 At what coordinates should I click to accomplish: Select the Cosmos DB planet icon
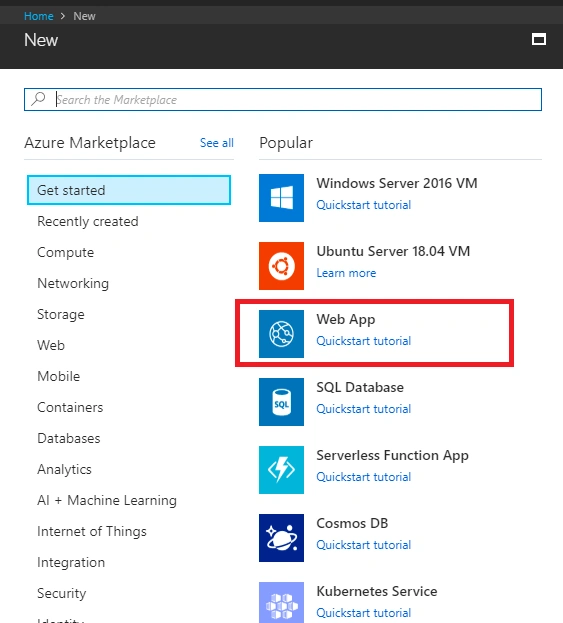pyautogui.click(x=281, y=538)
